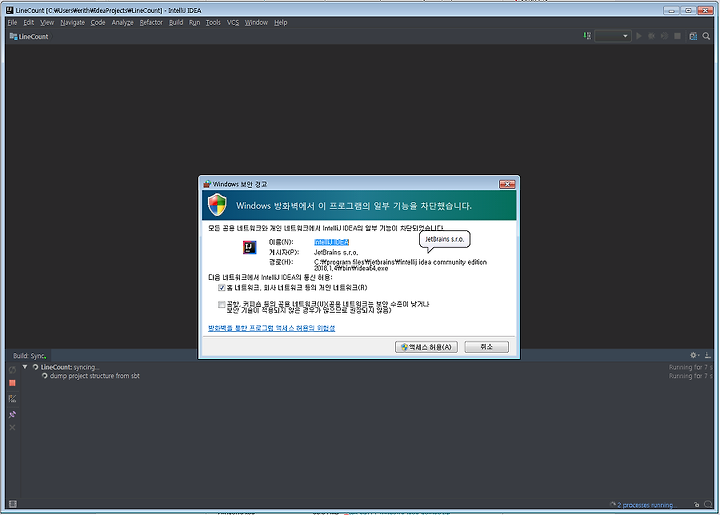720x515 pixels.
Task: Click the gray close X icon in build panel
Action: [x=12, y=427]
